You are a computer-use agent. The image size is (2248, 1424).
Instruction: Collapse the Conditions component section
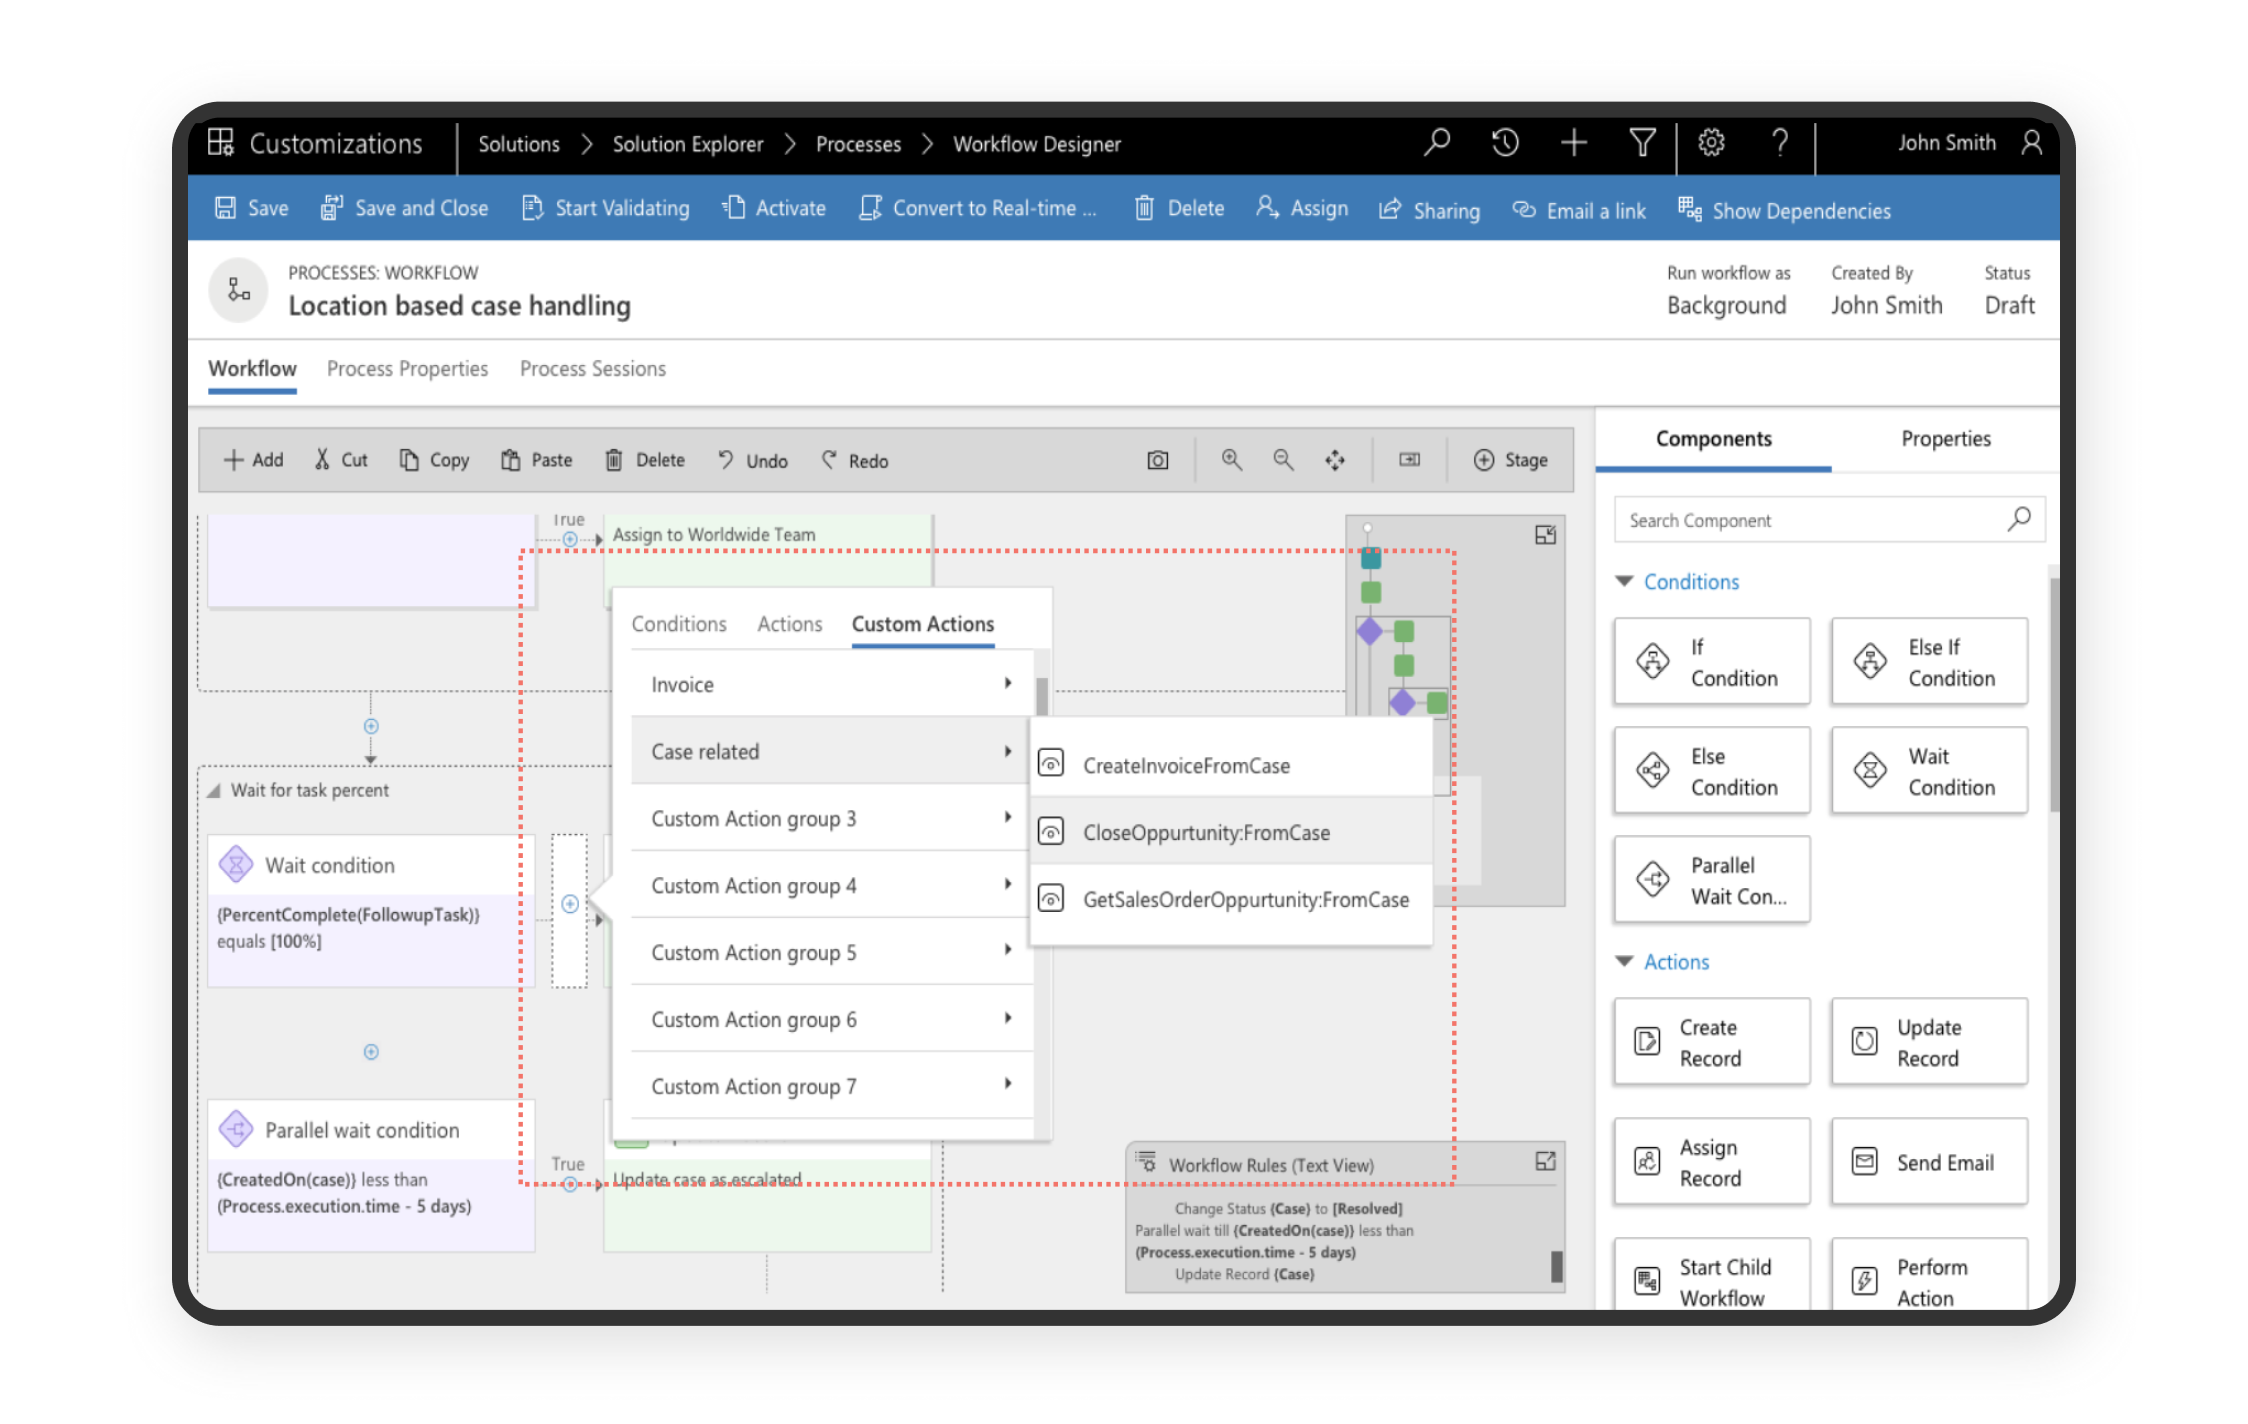tap(1624, 581)
